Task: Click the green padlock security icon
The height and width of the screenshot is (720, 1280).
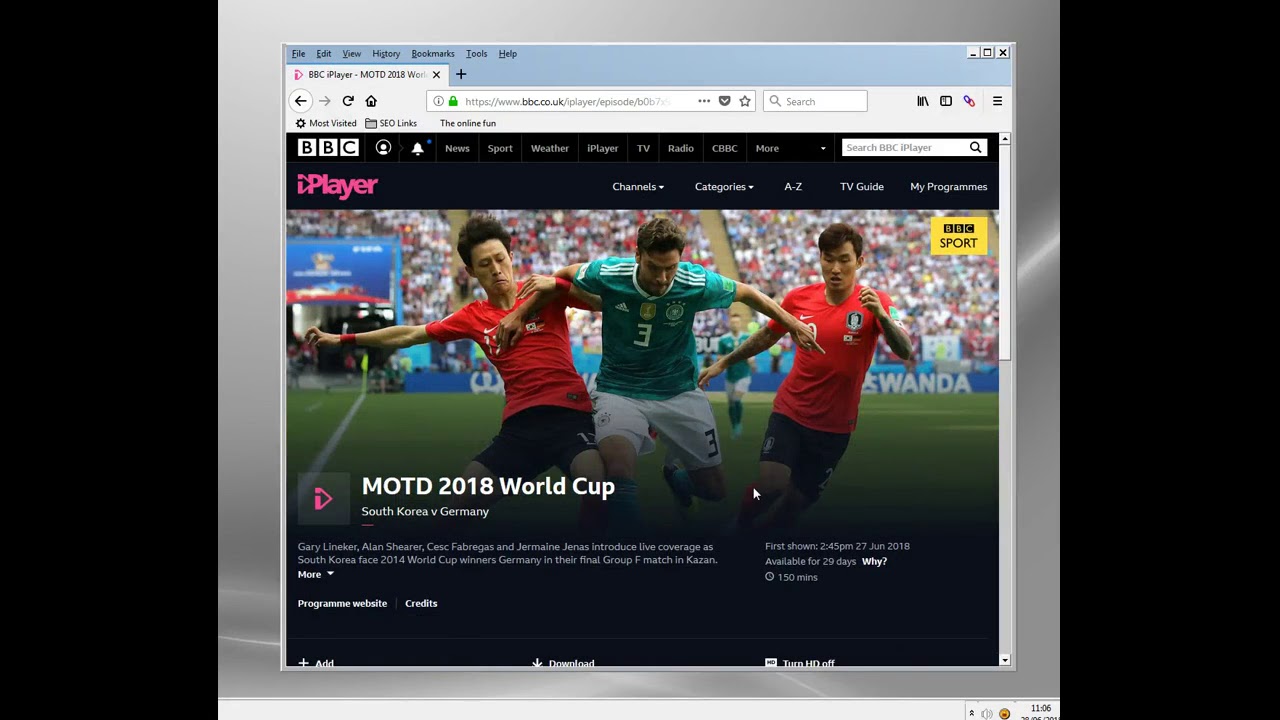Action: (453, 101)
